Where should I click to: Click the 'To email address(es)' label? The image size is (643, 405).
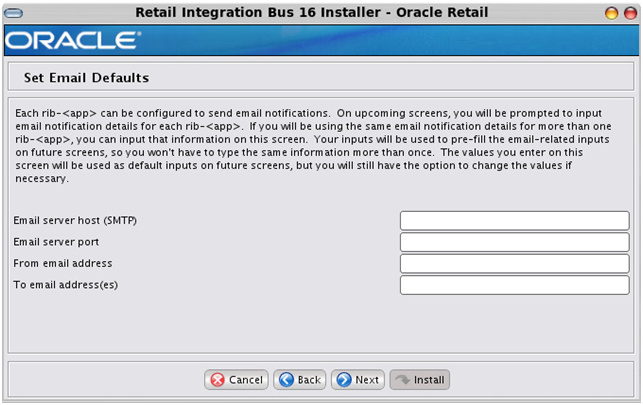(66, 285)
